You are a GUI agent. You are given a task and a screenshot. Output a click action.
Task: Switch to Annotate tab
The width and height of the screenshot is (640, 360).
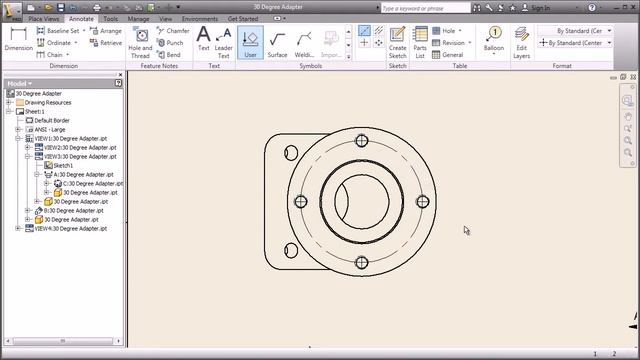pos(81,19)
